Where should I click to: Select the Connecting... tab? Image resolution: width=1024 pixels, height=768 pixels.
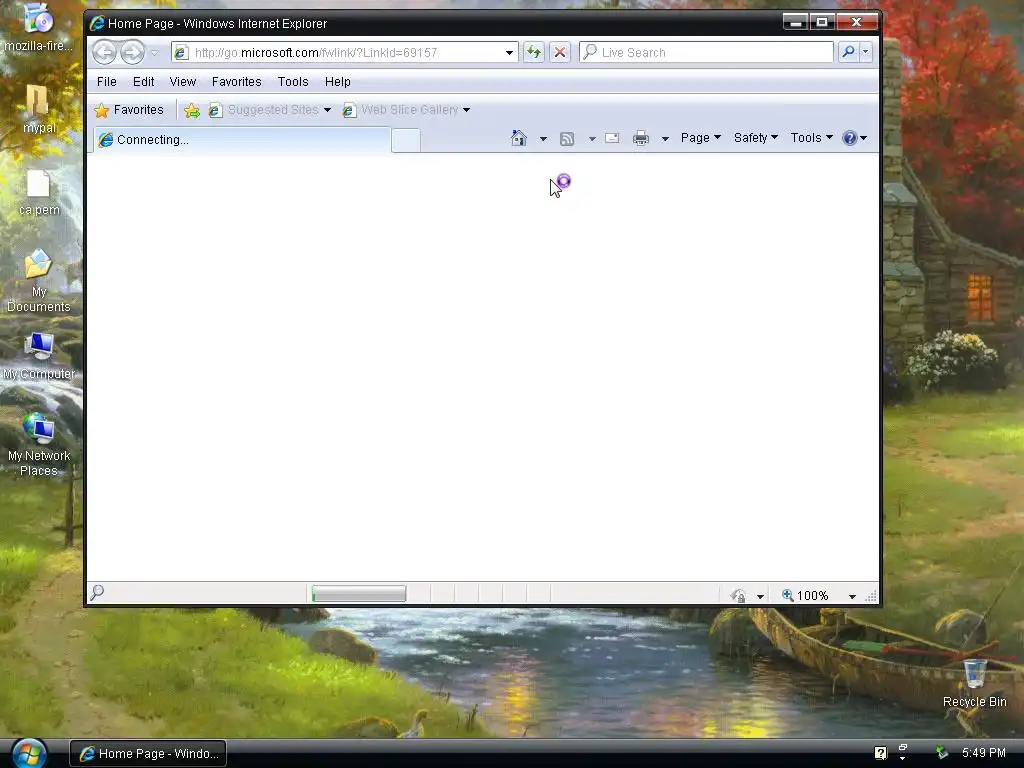242,140
